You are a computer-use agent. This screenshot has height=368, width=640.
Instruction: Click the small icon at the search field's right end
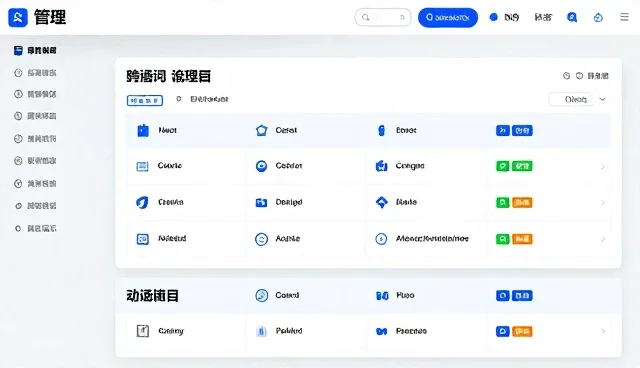[402, 17]
